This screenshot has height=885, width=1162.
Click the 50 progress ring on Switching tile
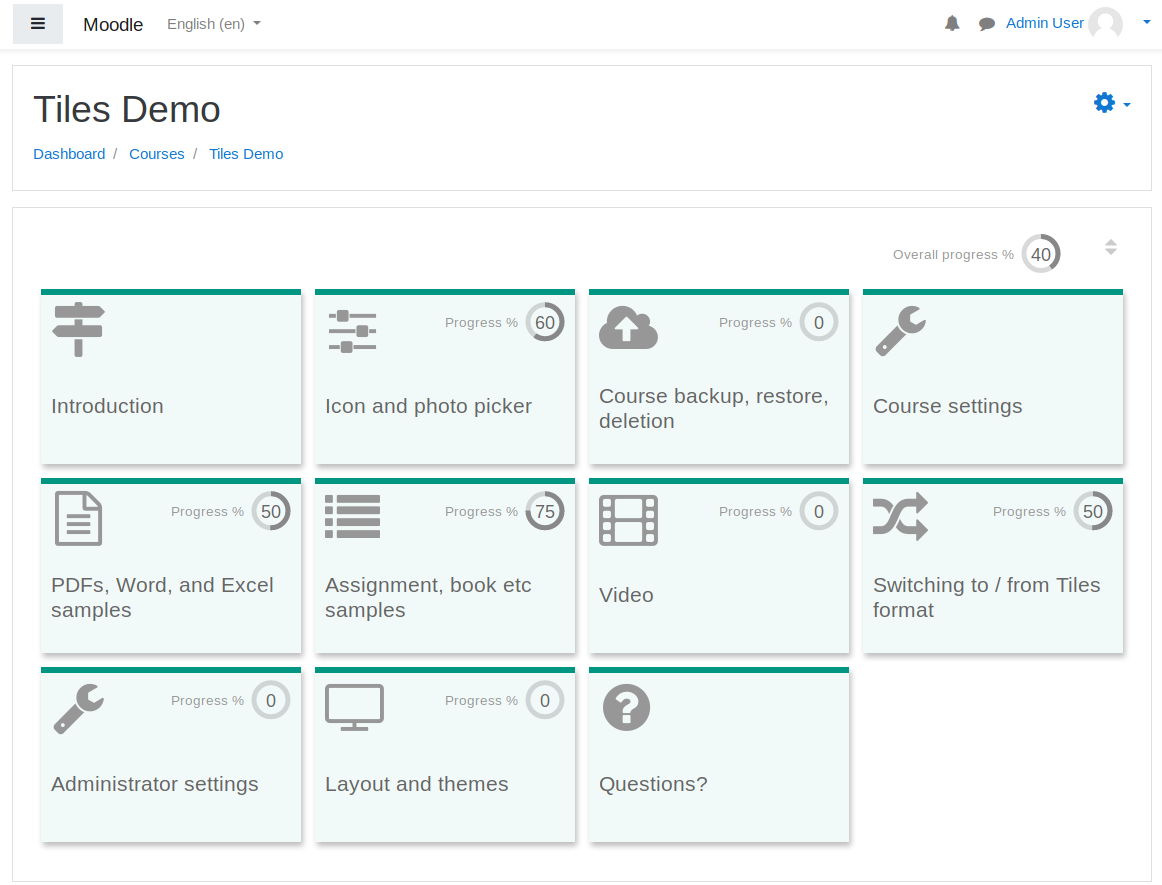(x=1093, y=511)
